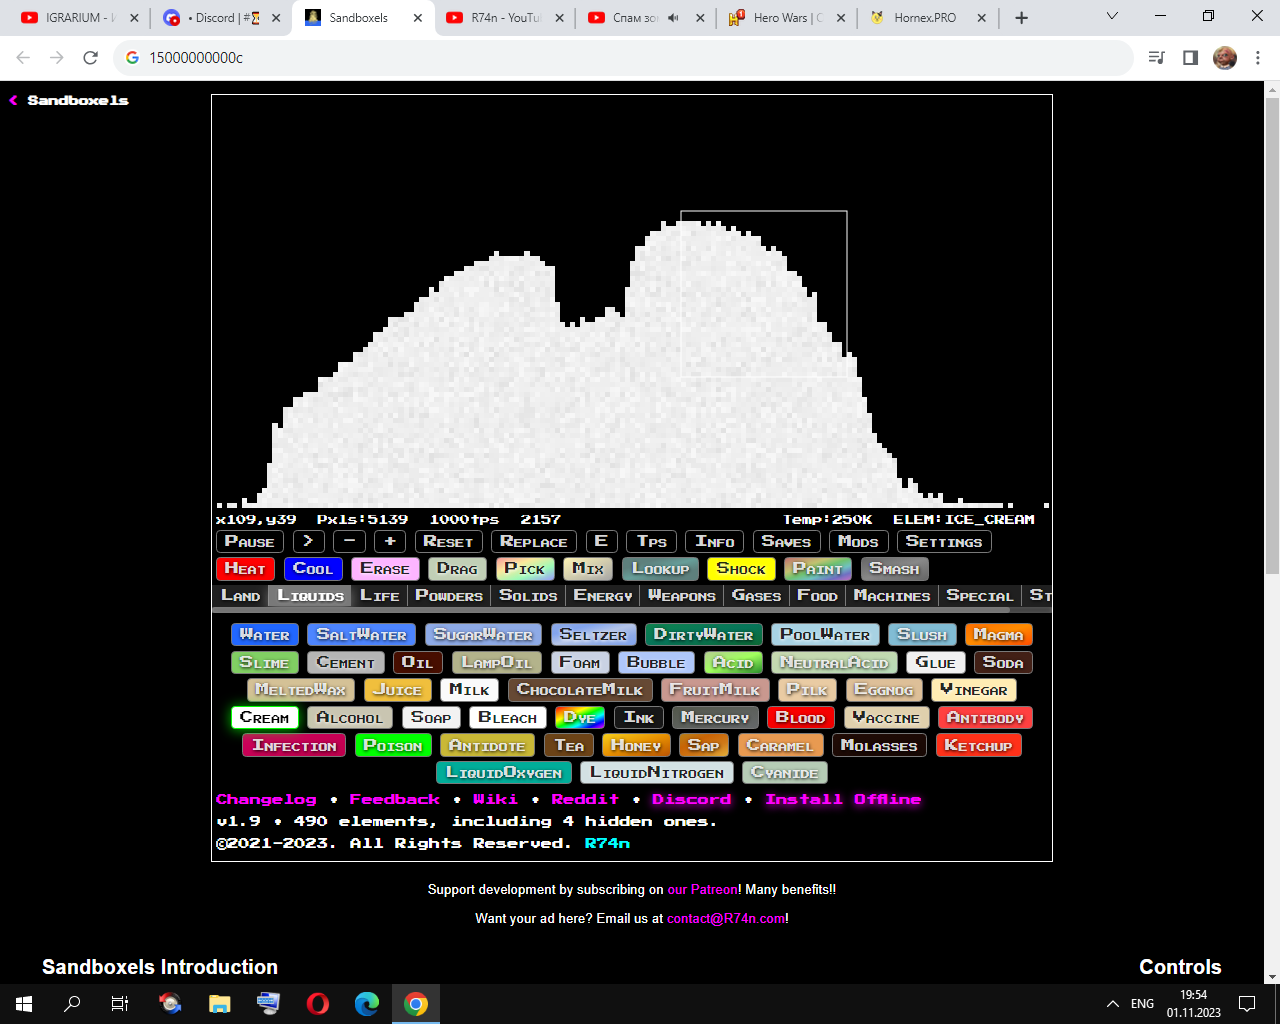Go back with the browser back arrow
This screenshot has height=1024, width=1280.
[23, 58]
